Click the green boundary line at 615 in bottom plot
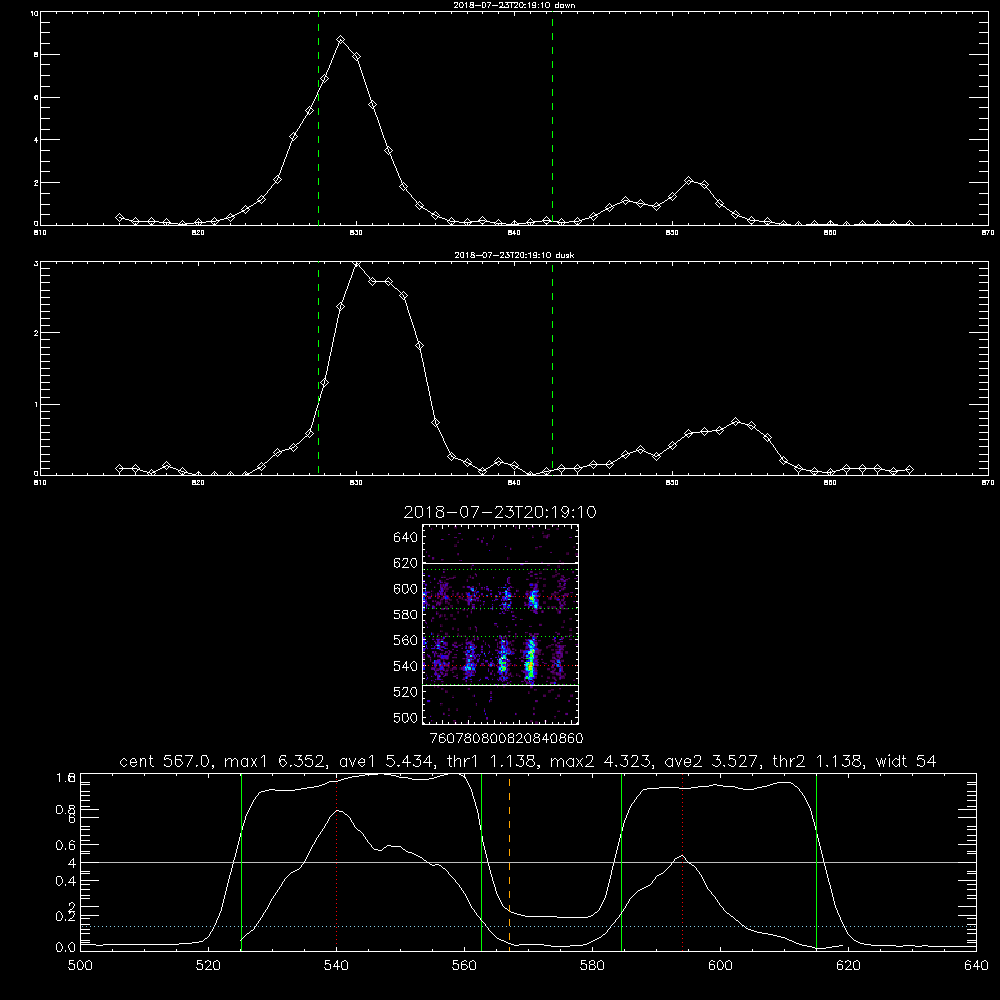1000x1000 pixels. coord(816,861)
